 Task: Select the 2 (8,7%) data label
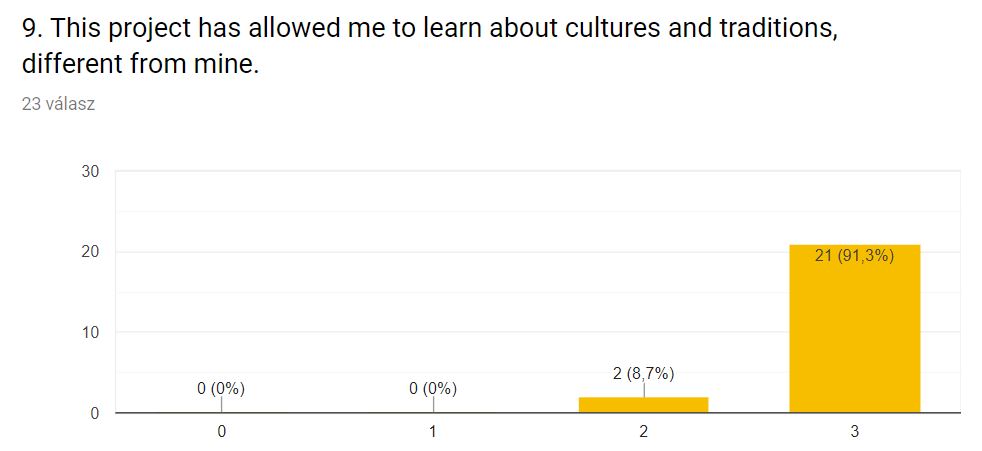(x=643, y=374)
